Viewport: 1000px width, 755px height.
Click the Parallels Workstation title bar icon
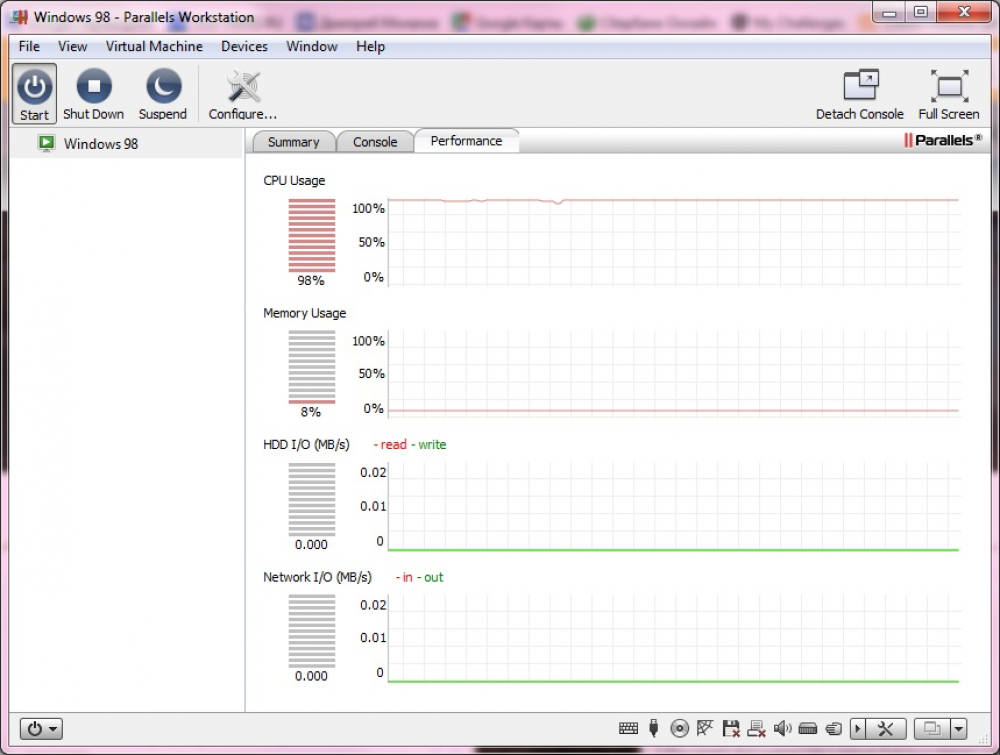[x=19, y=17]
